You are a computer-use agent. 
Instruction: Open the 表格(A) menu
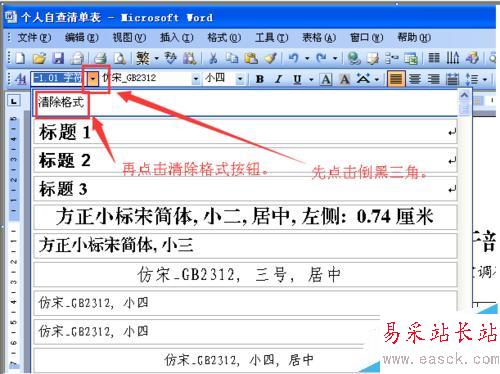(319, 37)
